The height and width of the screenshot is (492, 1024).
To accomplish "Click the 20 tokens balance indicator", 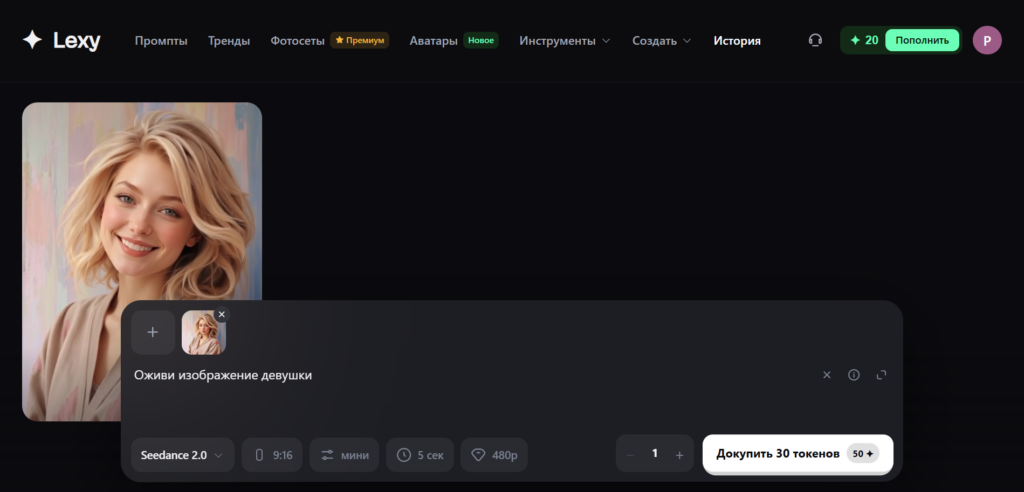I will tap(864, 41).
